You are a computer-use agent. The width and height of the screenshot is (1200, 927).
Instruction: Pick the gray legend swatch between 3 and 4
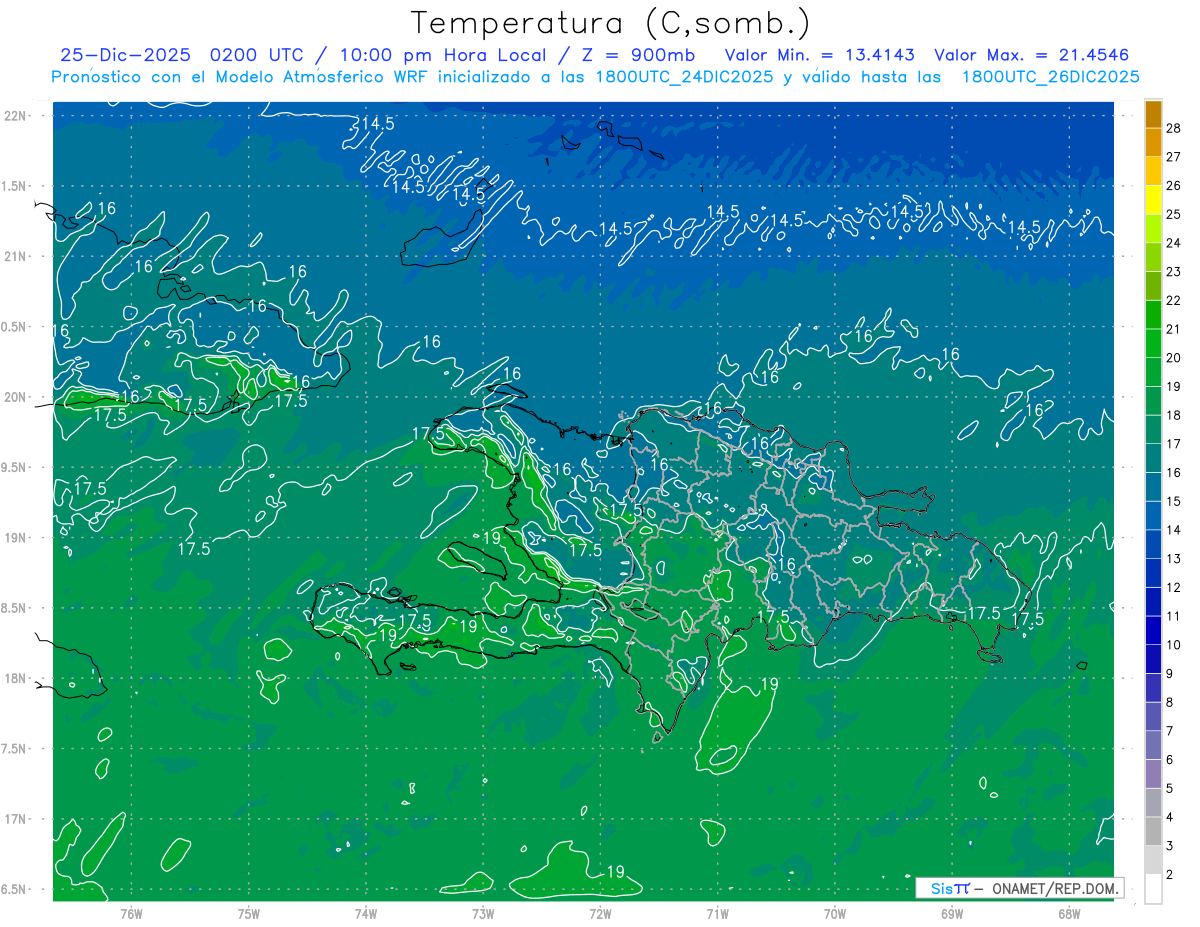1153,831
